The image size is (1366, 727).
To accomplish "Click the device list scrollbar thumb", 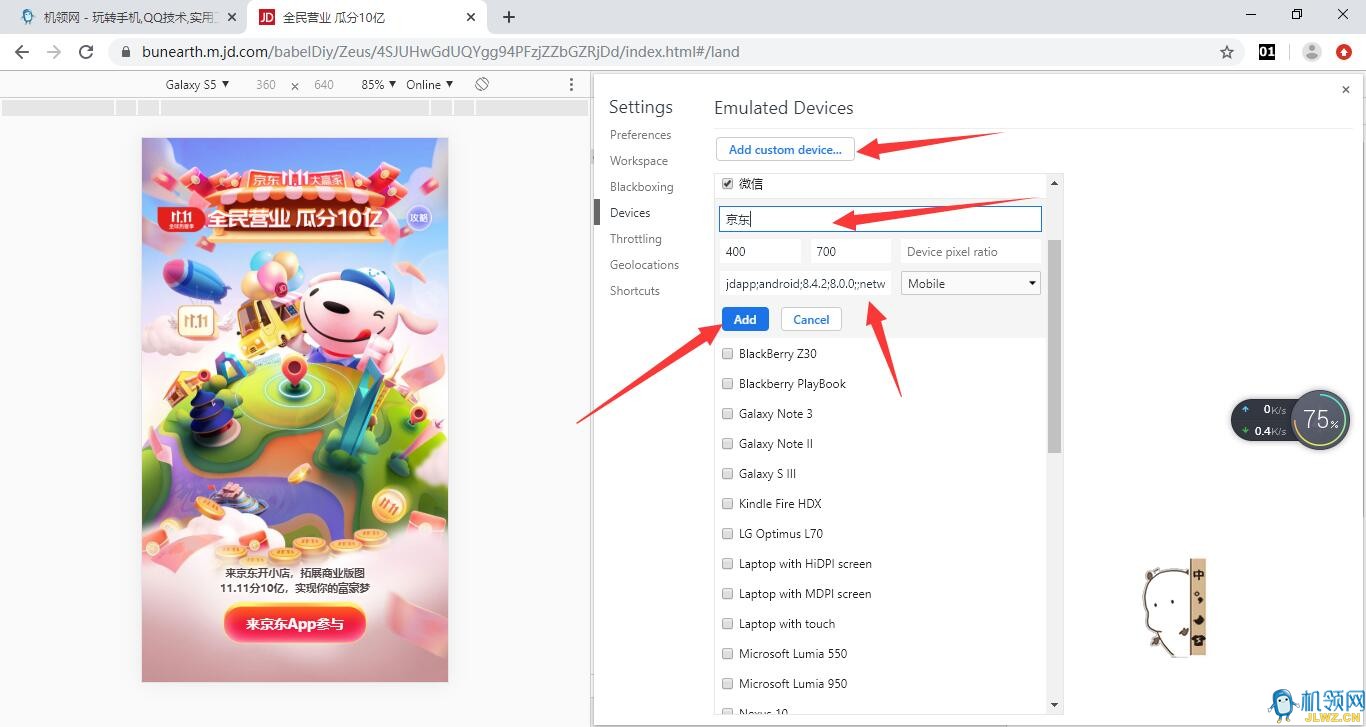I will click(1054, 346).
